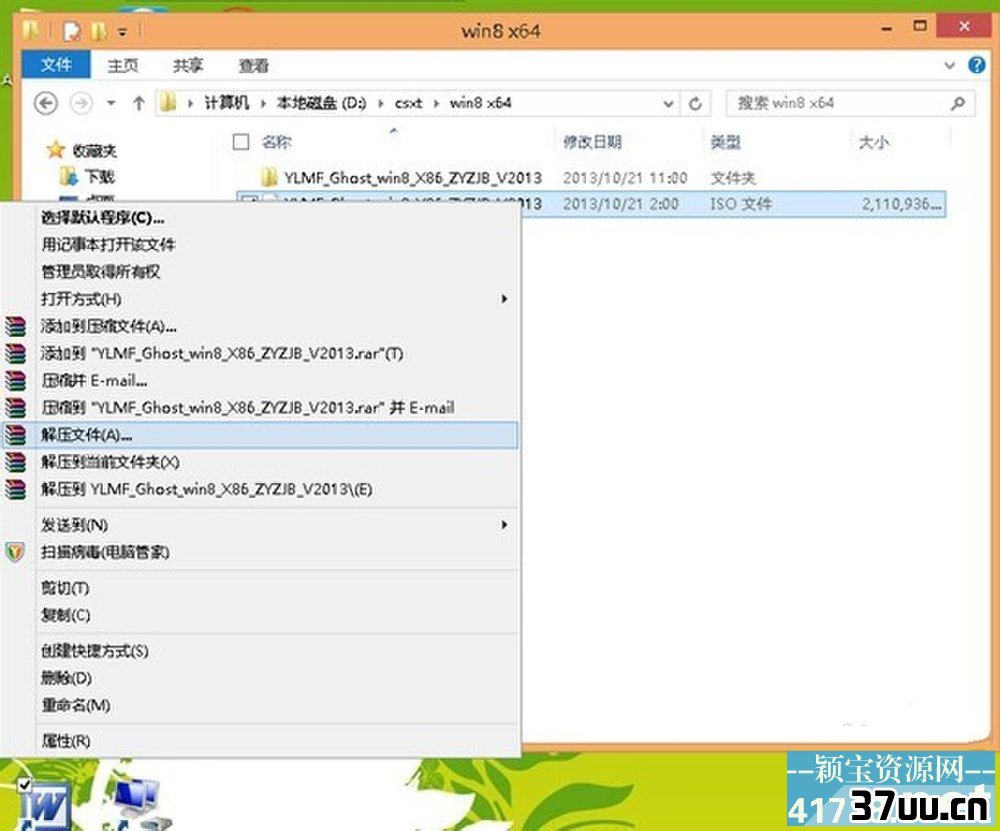The width and height of the screenshot is (1000, 831).
Task: Choose 解压文件(A)... menu entry
Action: [260, 435]
